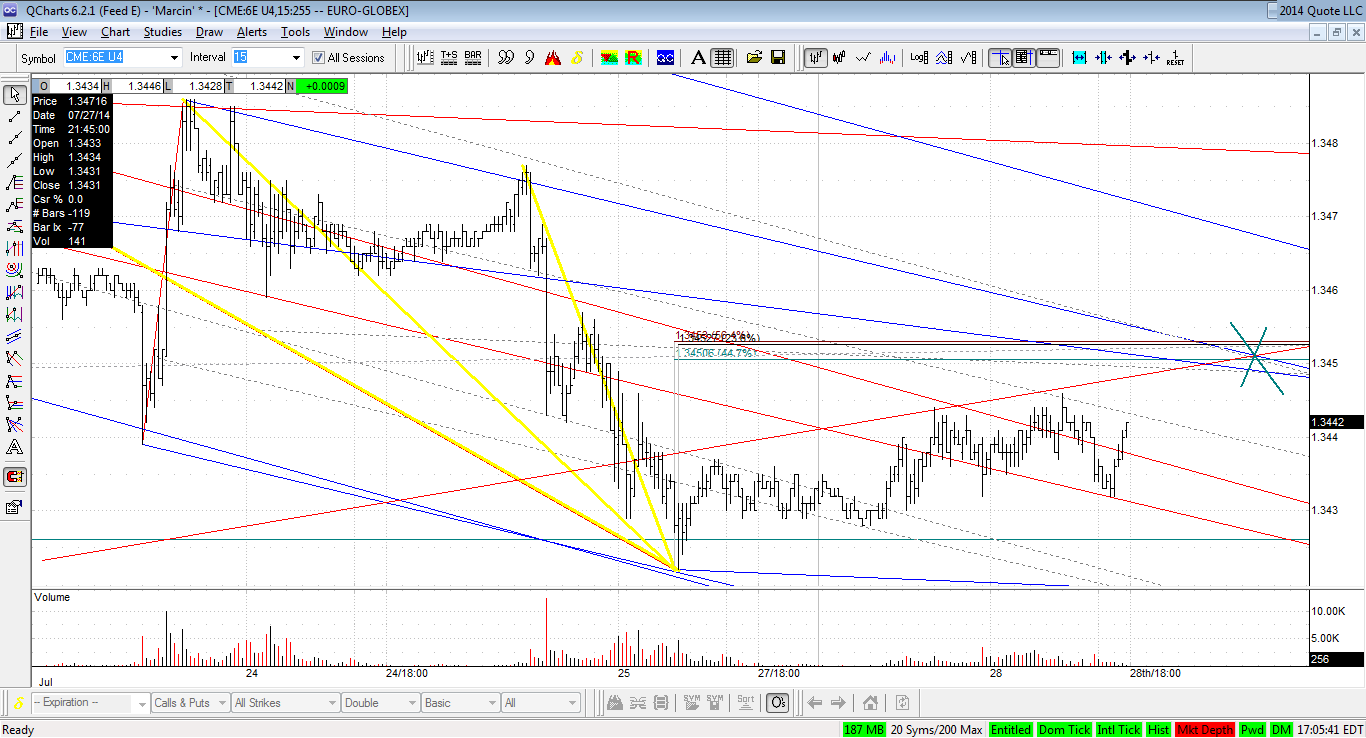Viewport: 1366px width, 738px height.
Task: Pick the text annotation 'A' in the left toolbar
Action: point(14,447)
